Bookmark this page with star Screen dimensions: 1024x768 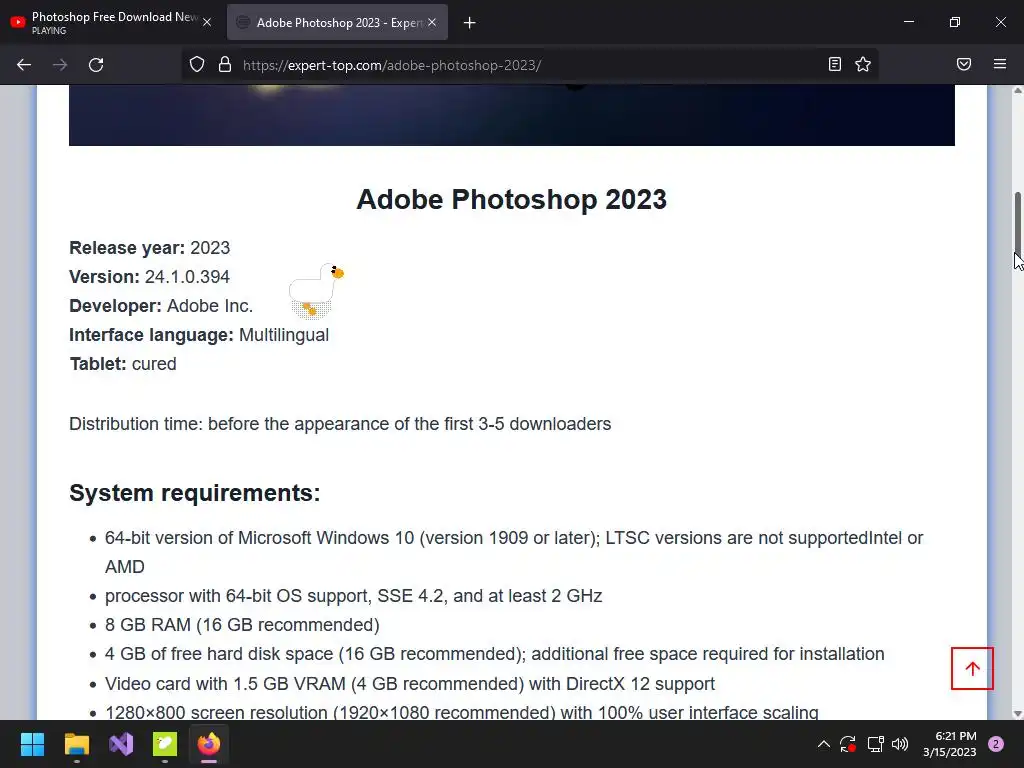click(863, 64)
